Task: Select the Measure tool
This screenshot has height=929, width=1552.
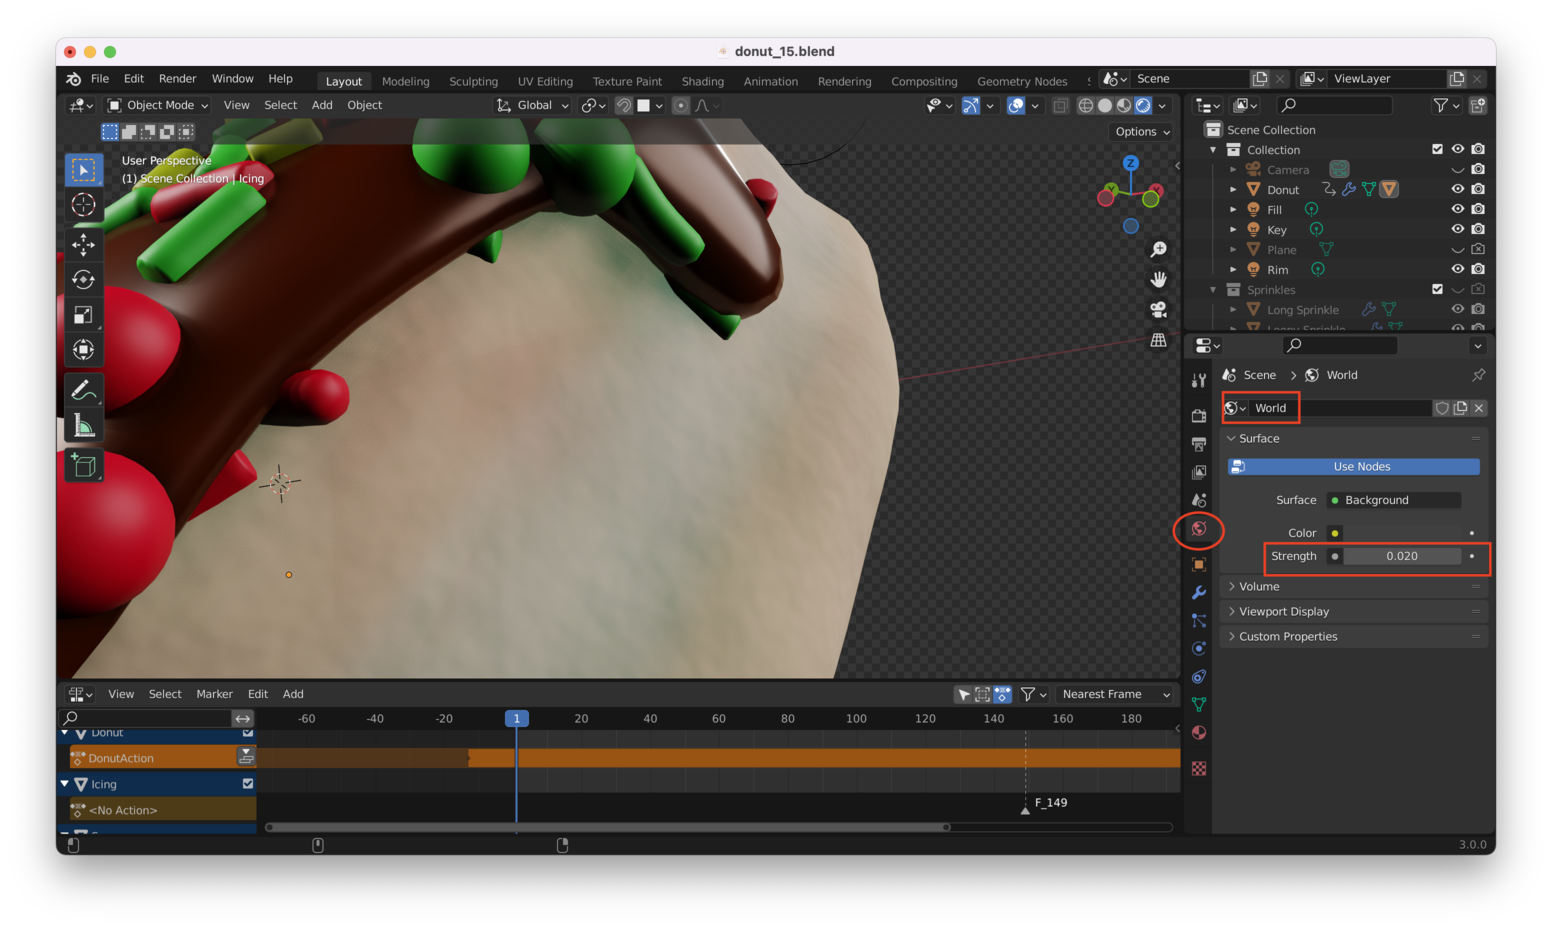Action: [x=84, y=427]
